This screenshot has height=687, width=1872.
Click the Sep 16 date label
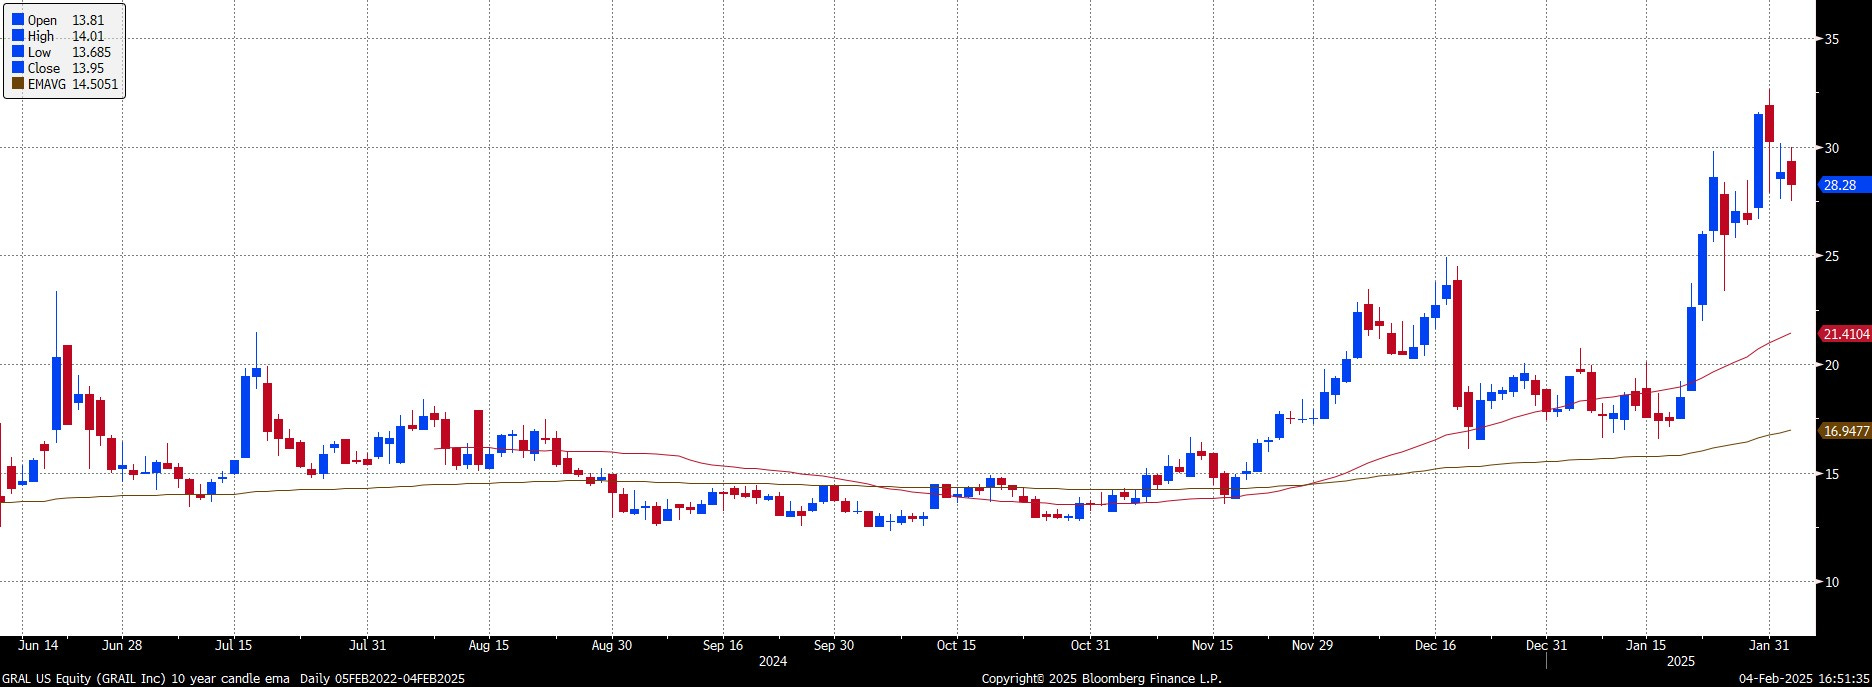pos(723,645)
